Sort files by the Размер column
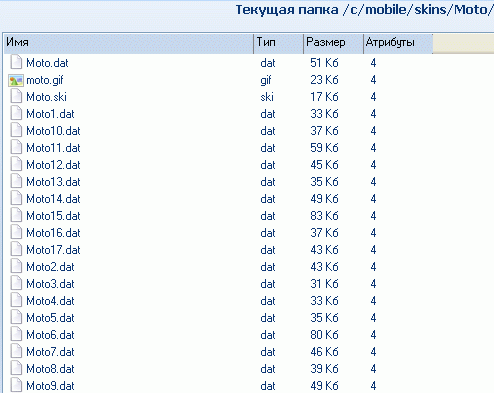 click(x=333, y=43)
